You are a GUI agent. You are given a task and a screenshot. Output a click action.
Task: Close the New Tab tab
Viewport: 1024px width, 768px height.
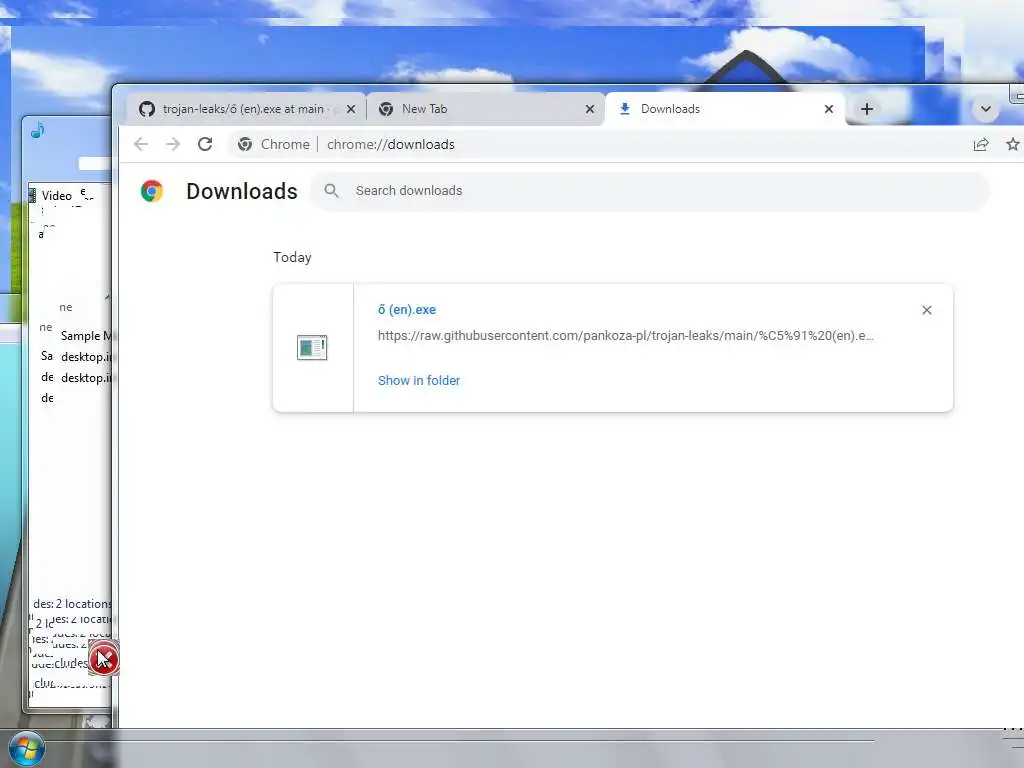(590, 109)
